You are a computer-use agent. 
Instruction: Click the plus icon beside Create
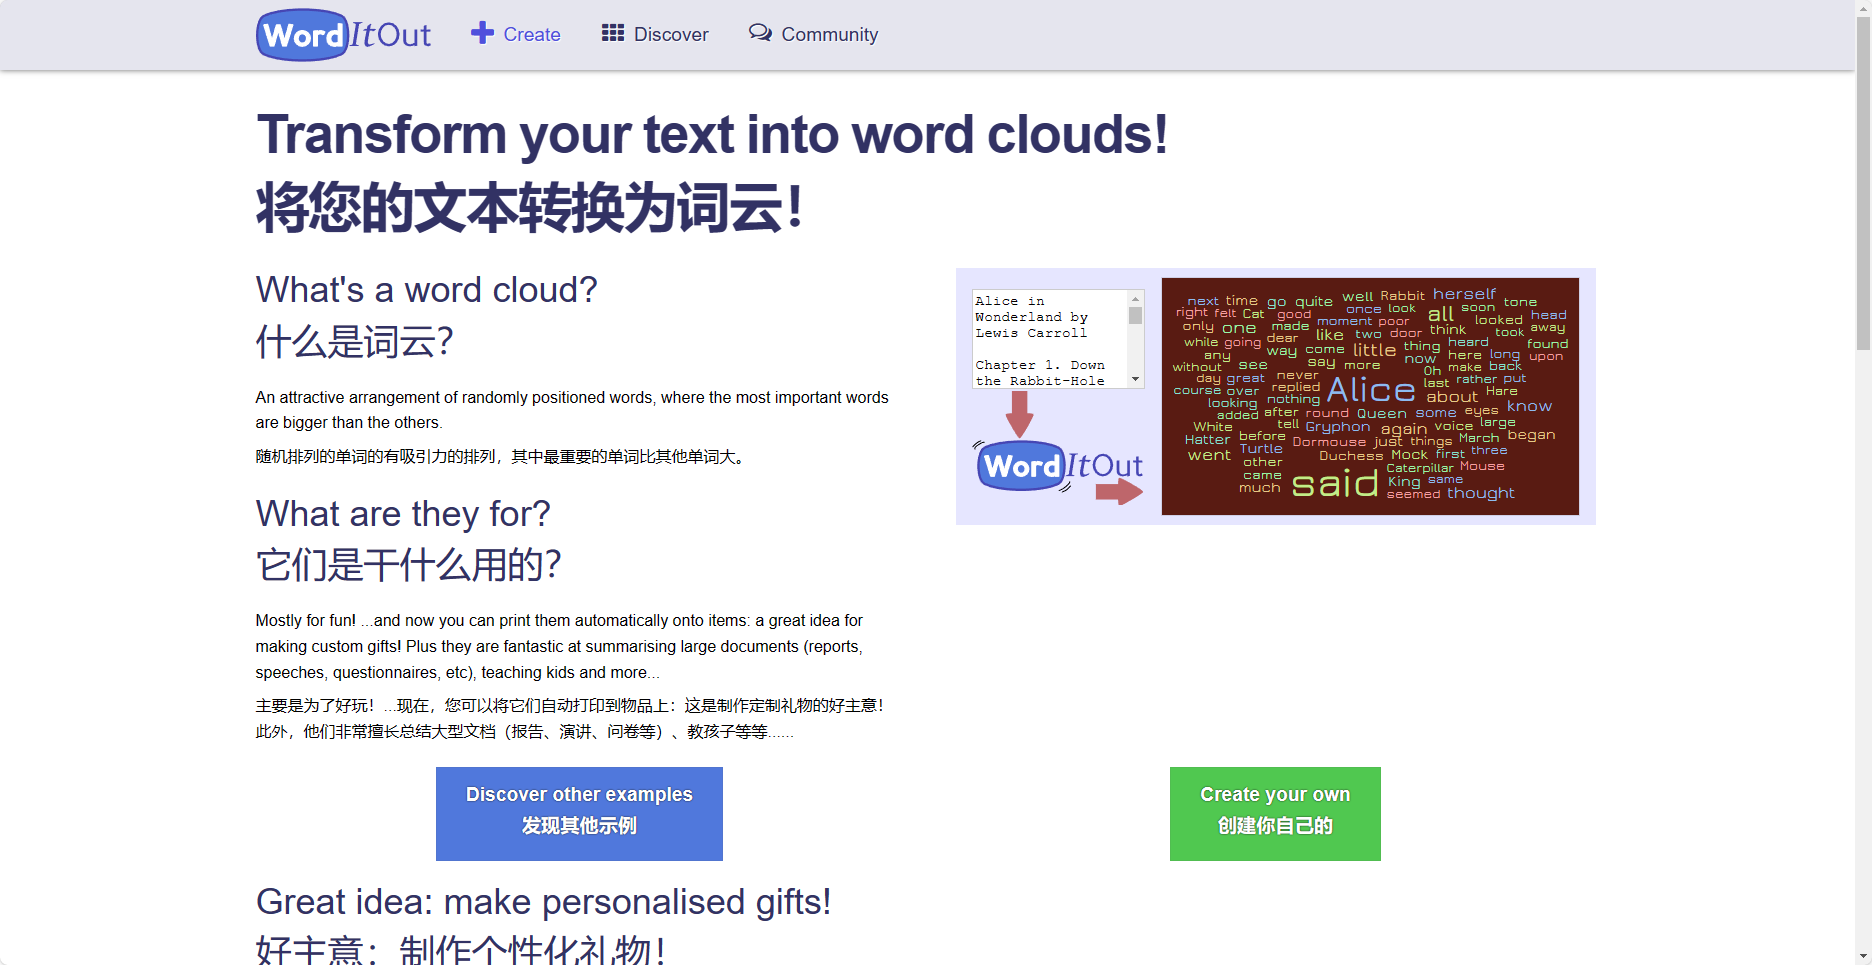click(482, 33)
